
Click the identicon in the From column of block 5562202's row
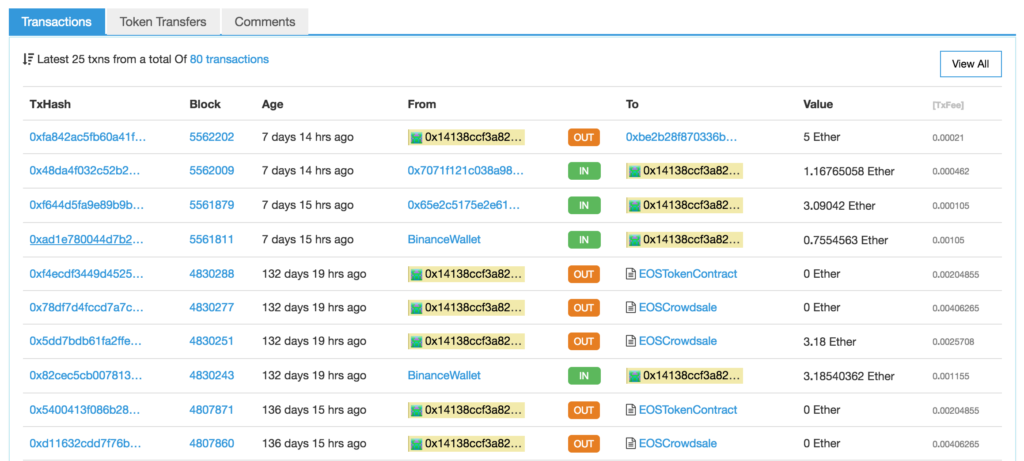[415, 137]
